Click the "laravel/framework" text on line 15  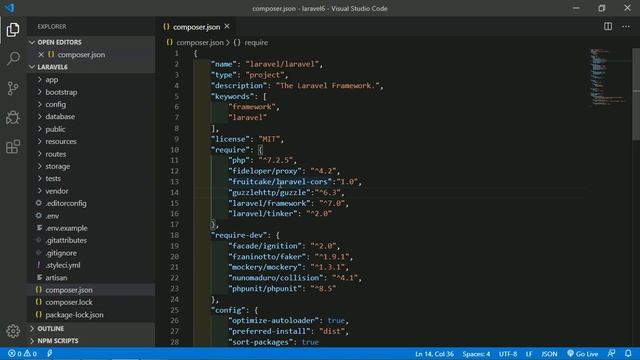pyautogui.click(x=269, y=203)
